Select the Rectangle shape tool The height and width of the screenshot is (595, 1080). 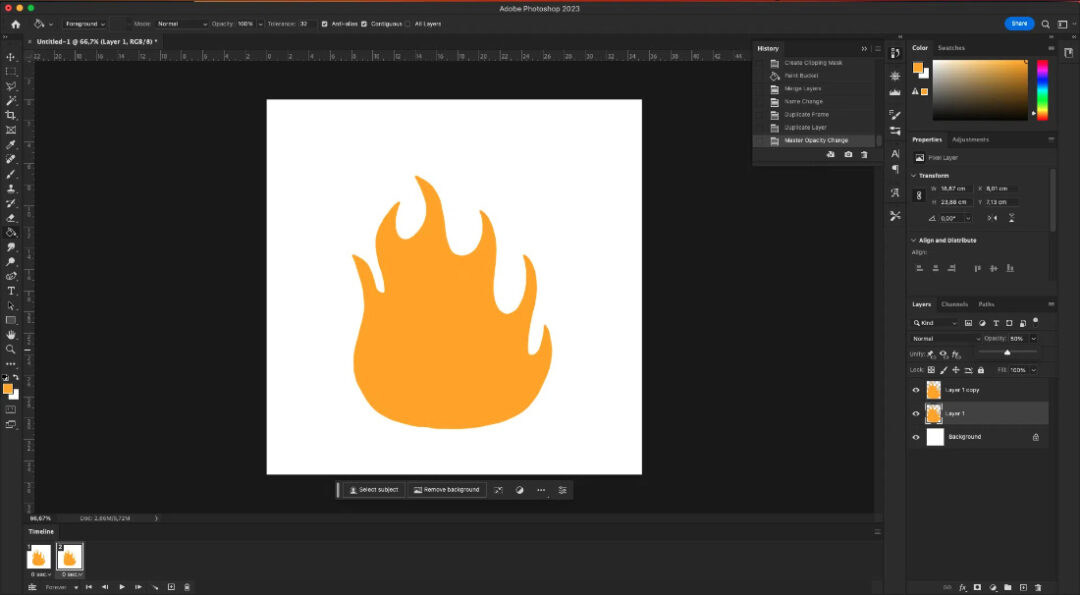coord(10,320)
